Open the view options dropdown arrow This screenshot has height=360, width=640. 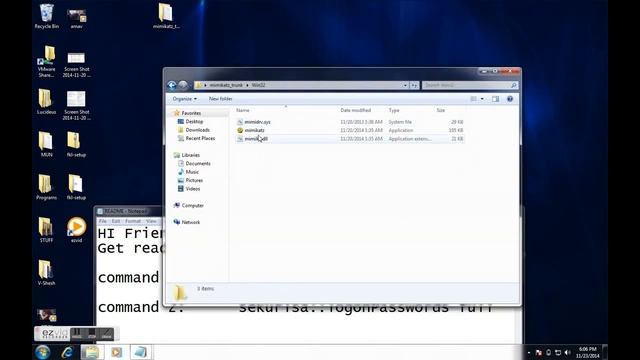[482, 99]
